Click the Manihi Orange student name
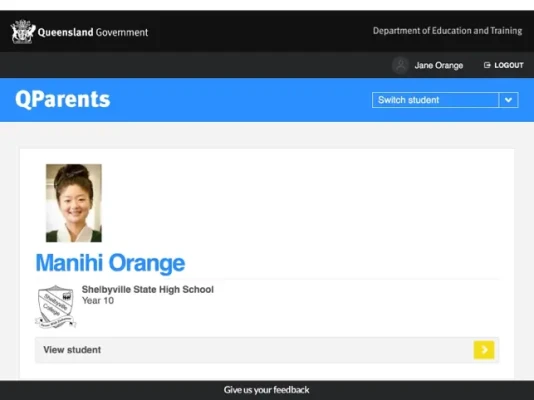Image resolution: width=534 pixels, height=400 pixels. (x=110, y=263)
